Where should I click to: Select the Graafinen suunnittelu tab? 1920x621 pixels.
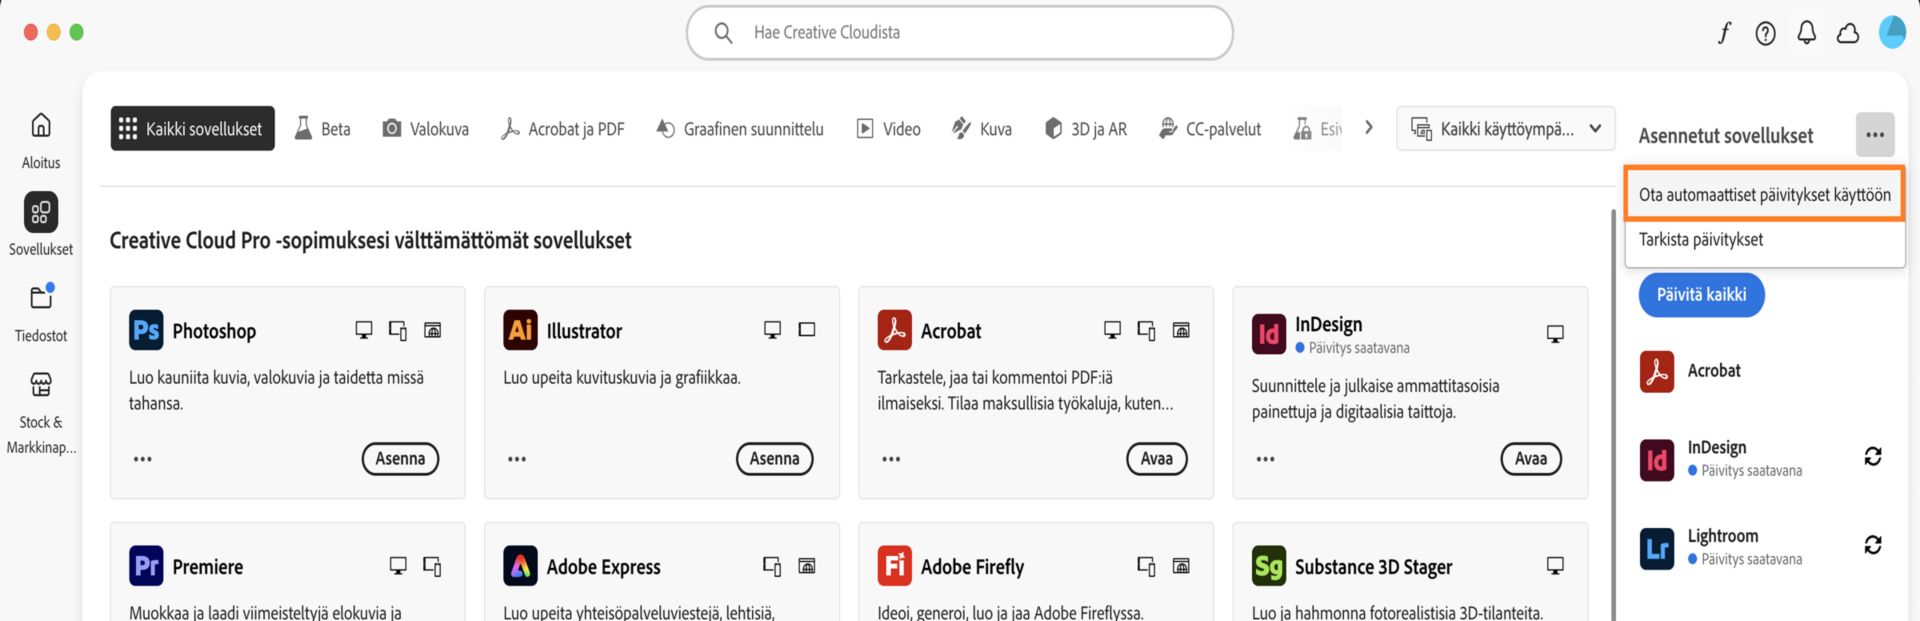pyautogui.click(x=740, y=129)
